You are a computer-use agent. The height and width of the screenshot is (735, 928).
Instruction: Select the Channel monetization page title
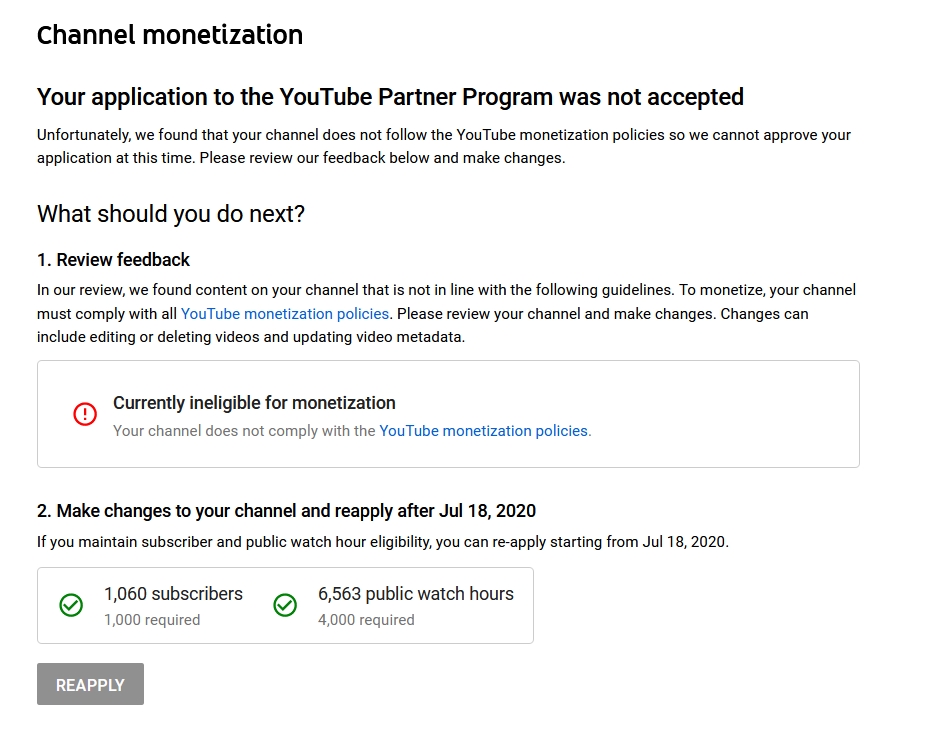(170, 34)
